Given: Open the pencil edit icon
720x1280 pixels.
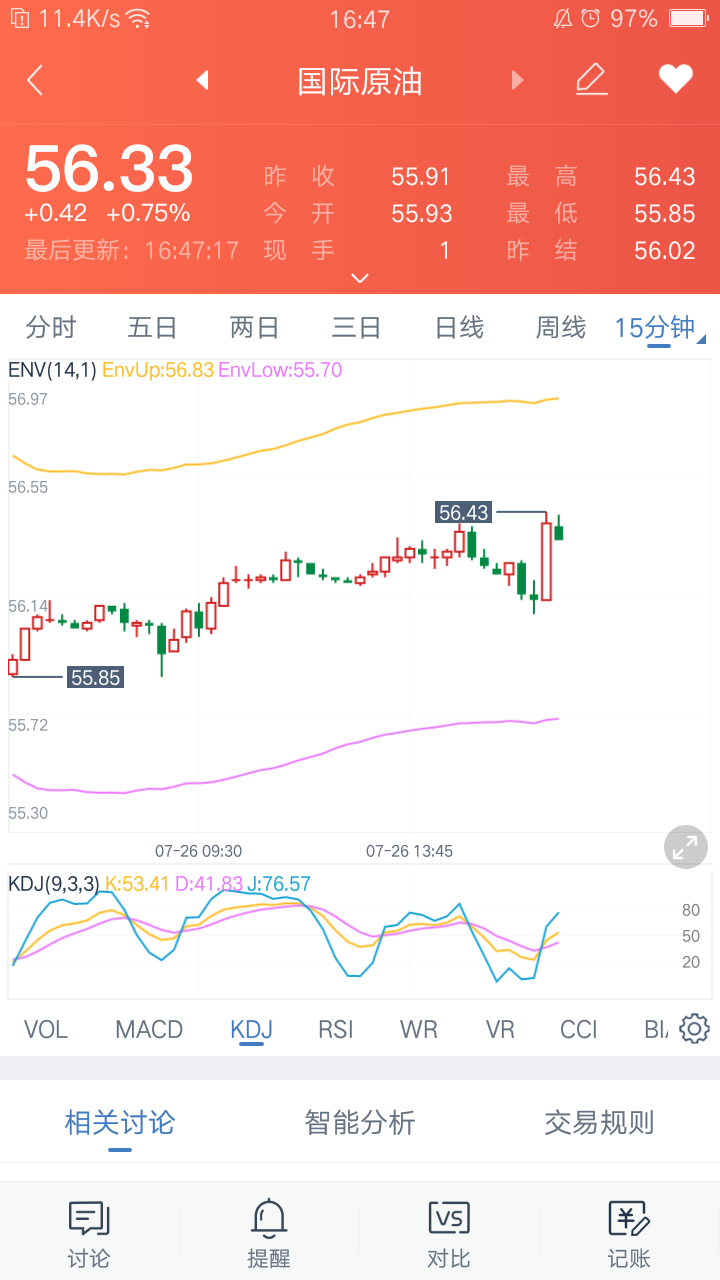Looking at the screenshot, I should coord(592,79).
